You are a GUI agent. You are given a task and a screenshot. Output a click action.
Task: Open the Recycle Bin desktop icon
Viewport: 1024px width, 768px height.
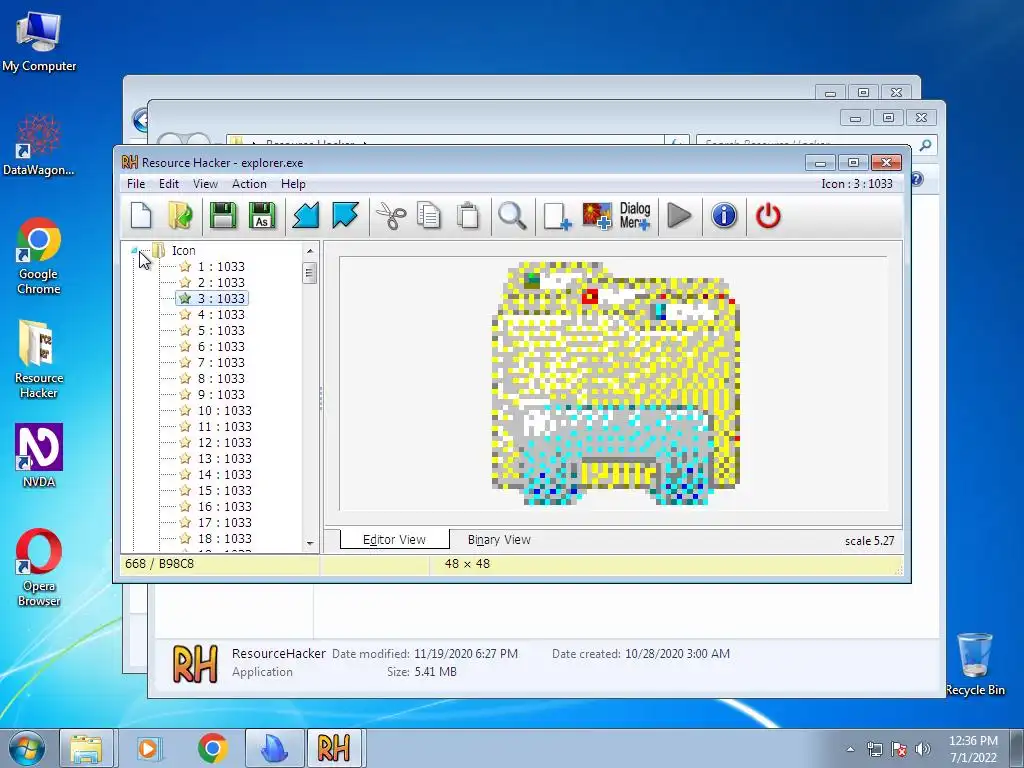pos(974,664)
